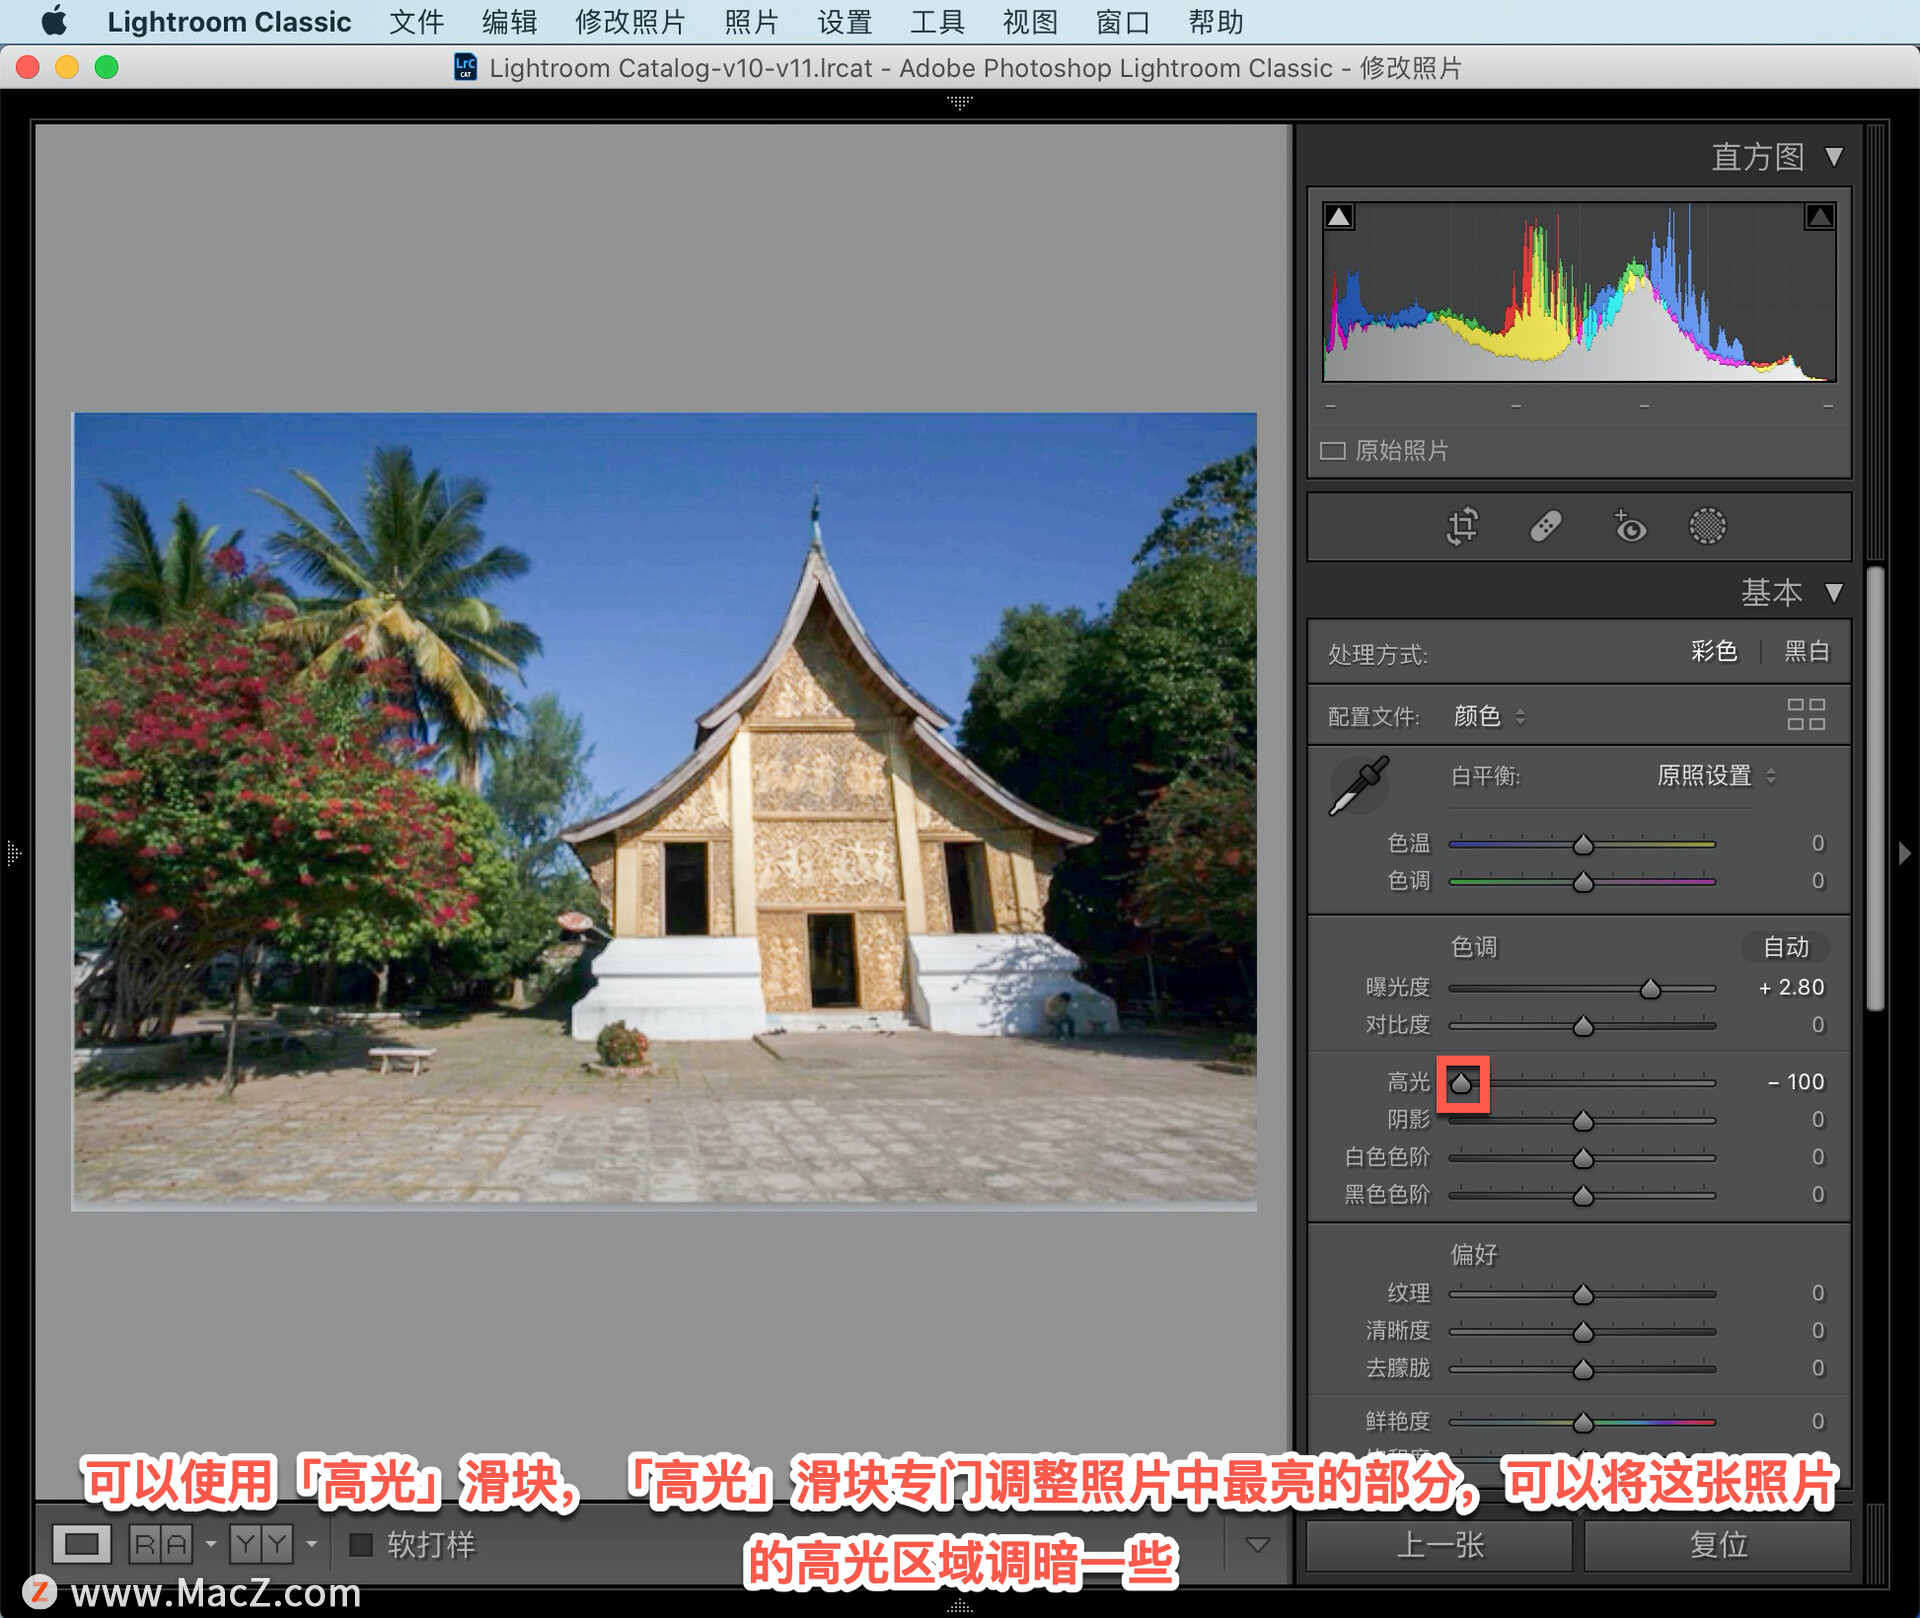The image size is (1920, 1618).
Task: Switch to Loupe view mode button
Action: [x=81, y=1544]
